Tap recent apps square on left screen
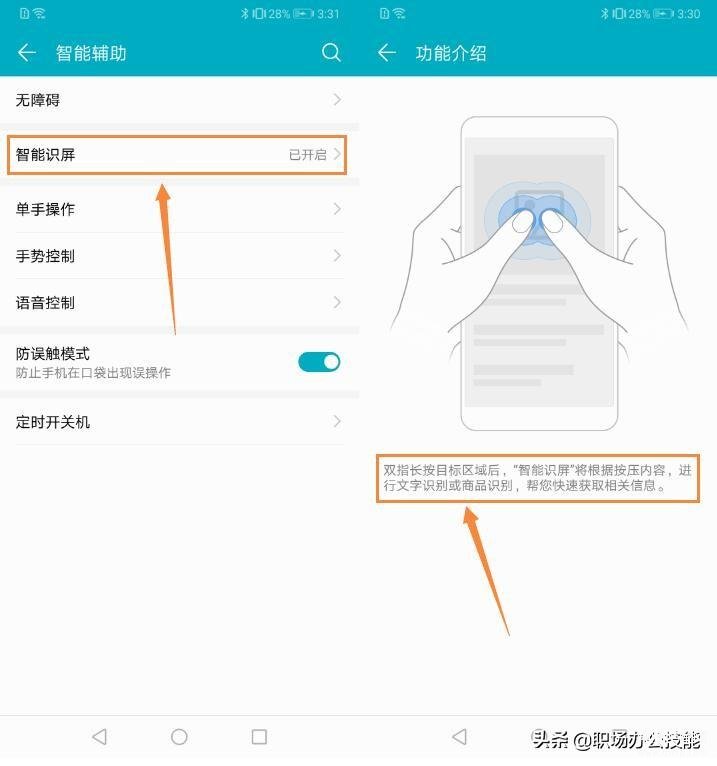 259,736
